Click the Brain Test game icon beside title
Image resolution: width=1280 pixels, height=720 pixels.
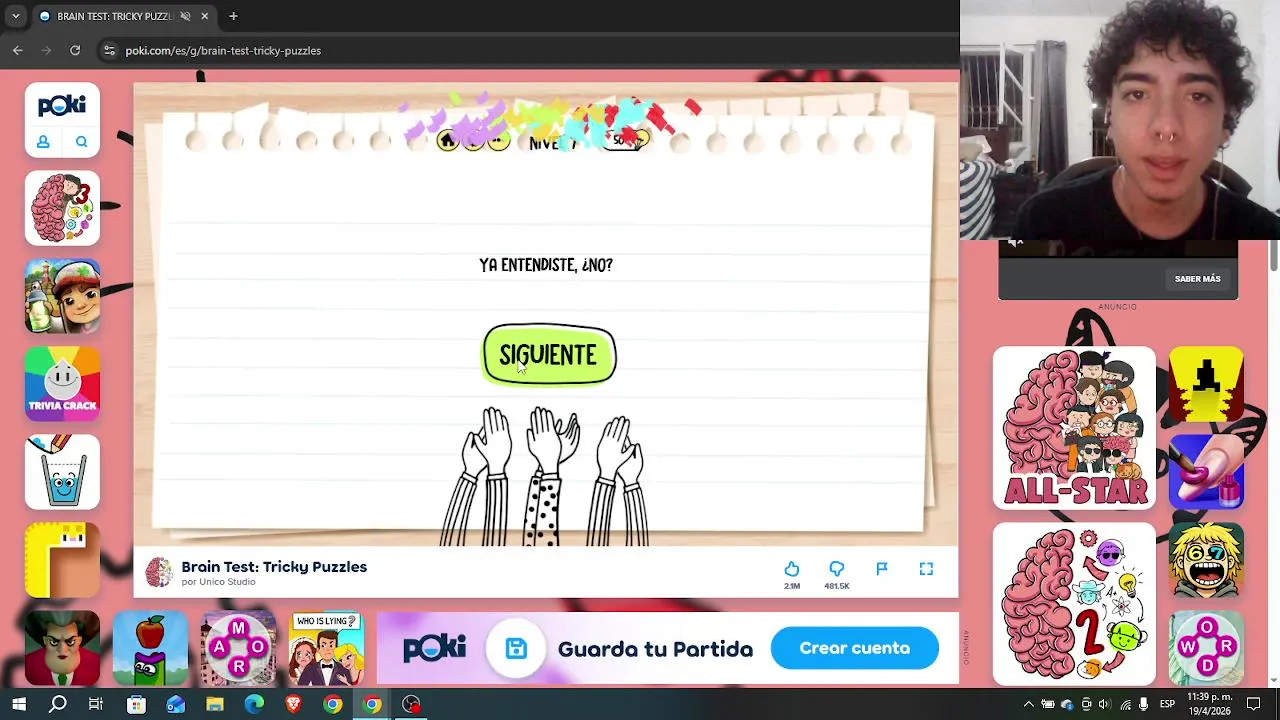[x=158, y=572]
